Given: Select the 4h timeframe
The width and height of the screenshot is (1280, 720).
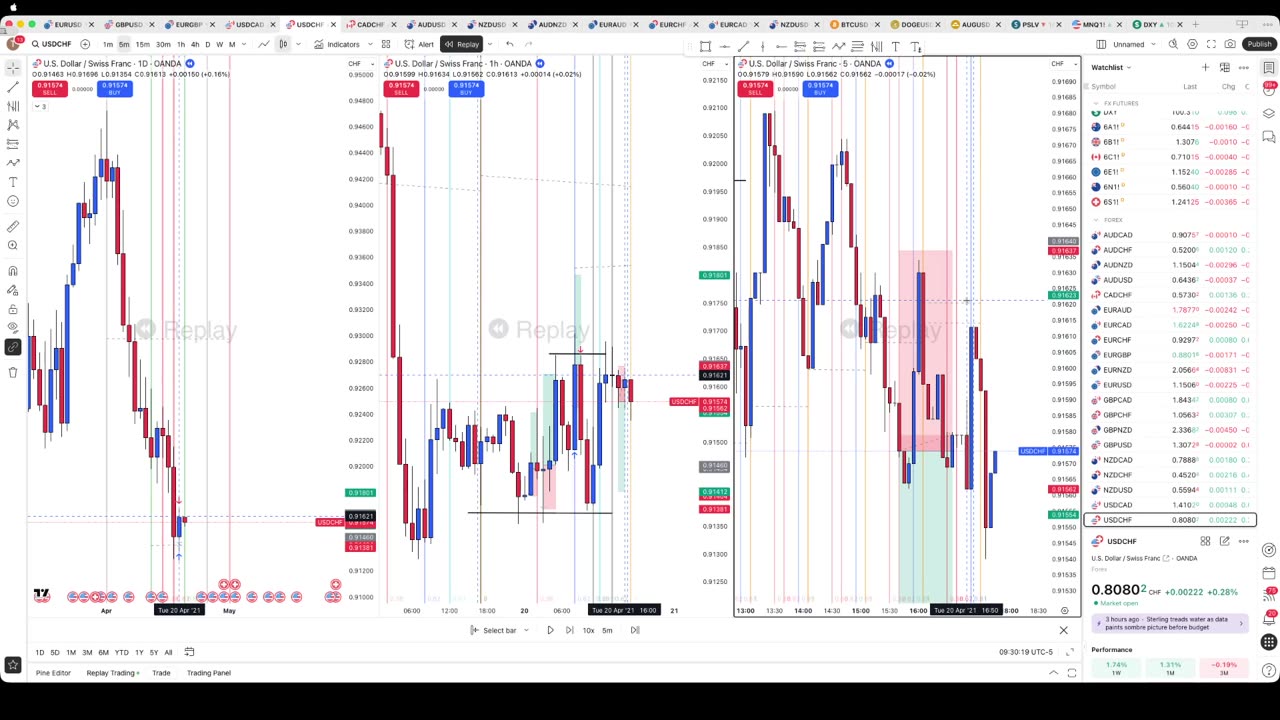Looking at the screenshot, I should [x=195, y=44].
